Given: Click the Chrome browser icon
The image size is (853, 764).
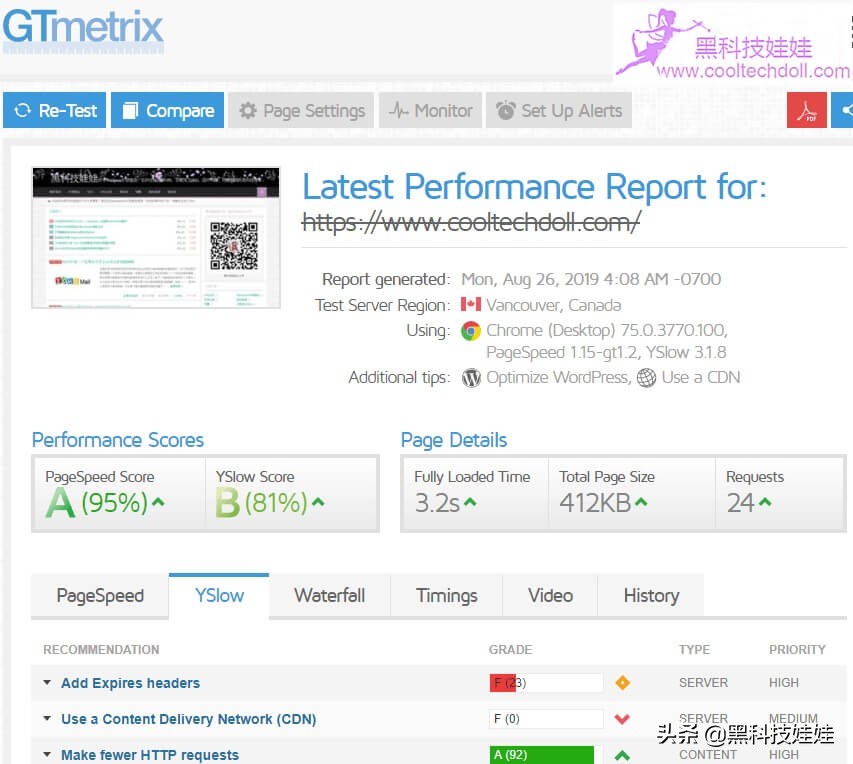Looking at the screenshot, I should point(471,330).
